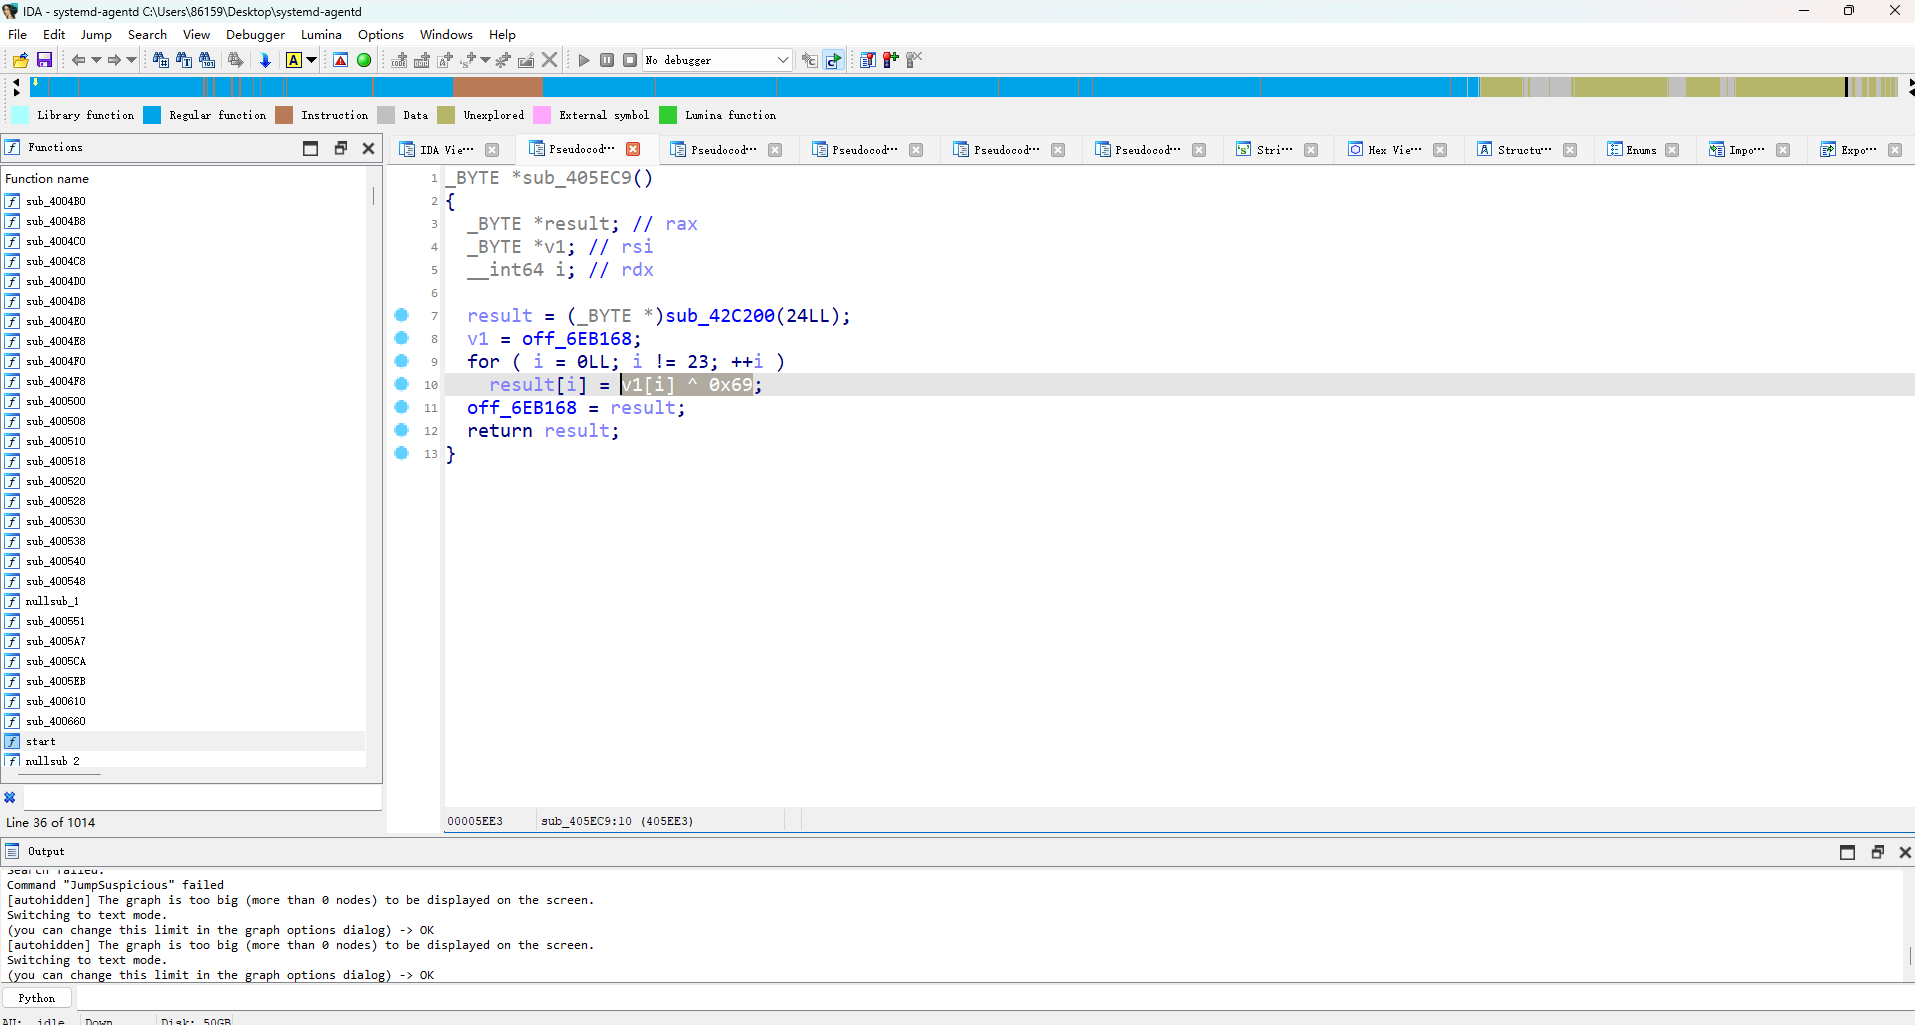
Task: Click the binoculars search immediate value icon
Action: (160, 60)
